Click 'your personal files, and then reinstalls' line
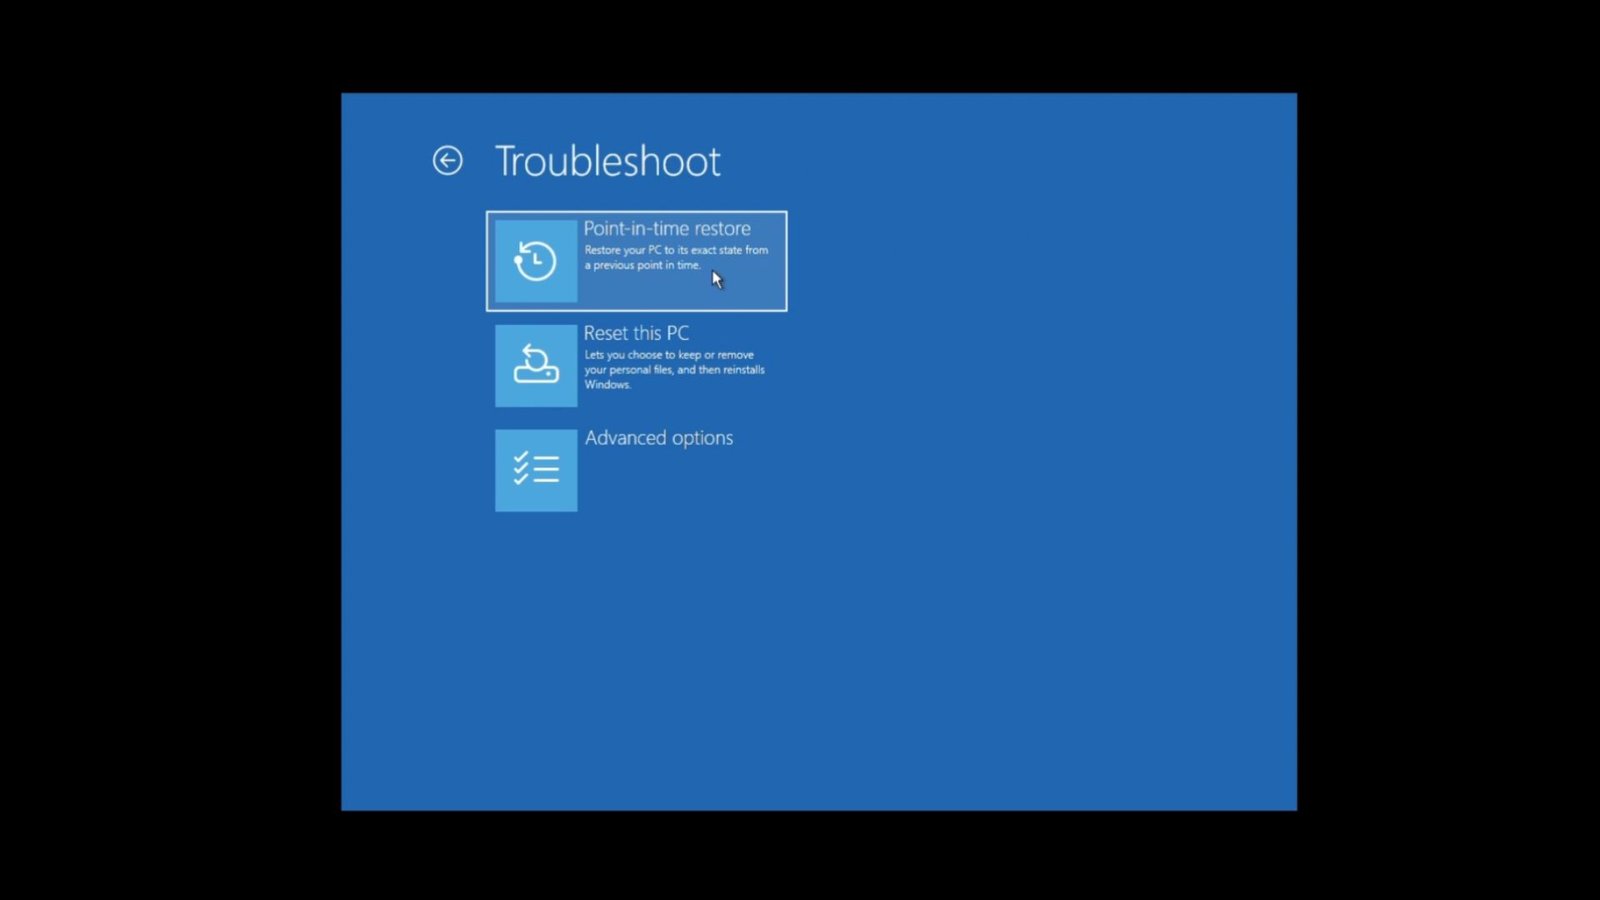 pyautogui.click(x=674, y=370)
